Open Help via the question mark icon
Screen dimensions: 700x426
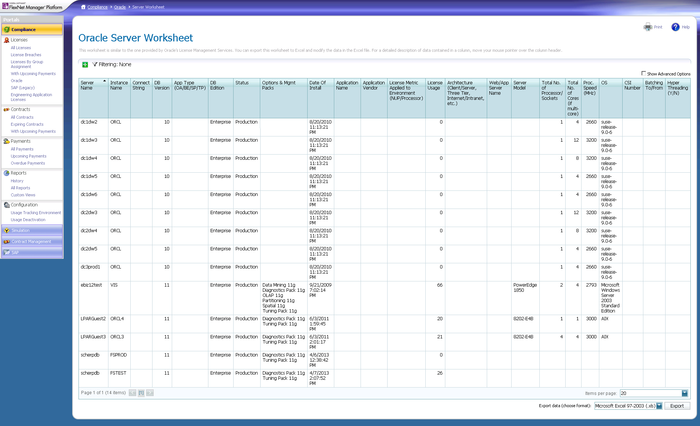[x=674, y=27]
